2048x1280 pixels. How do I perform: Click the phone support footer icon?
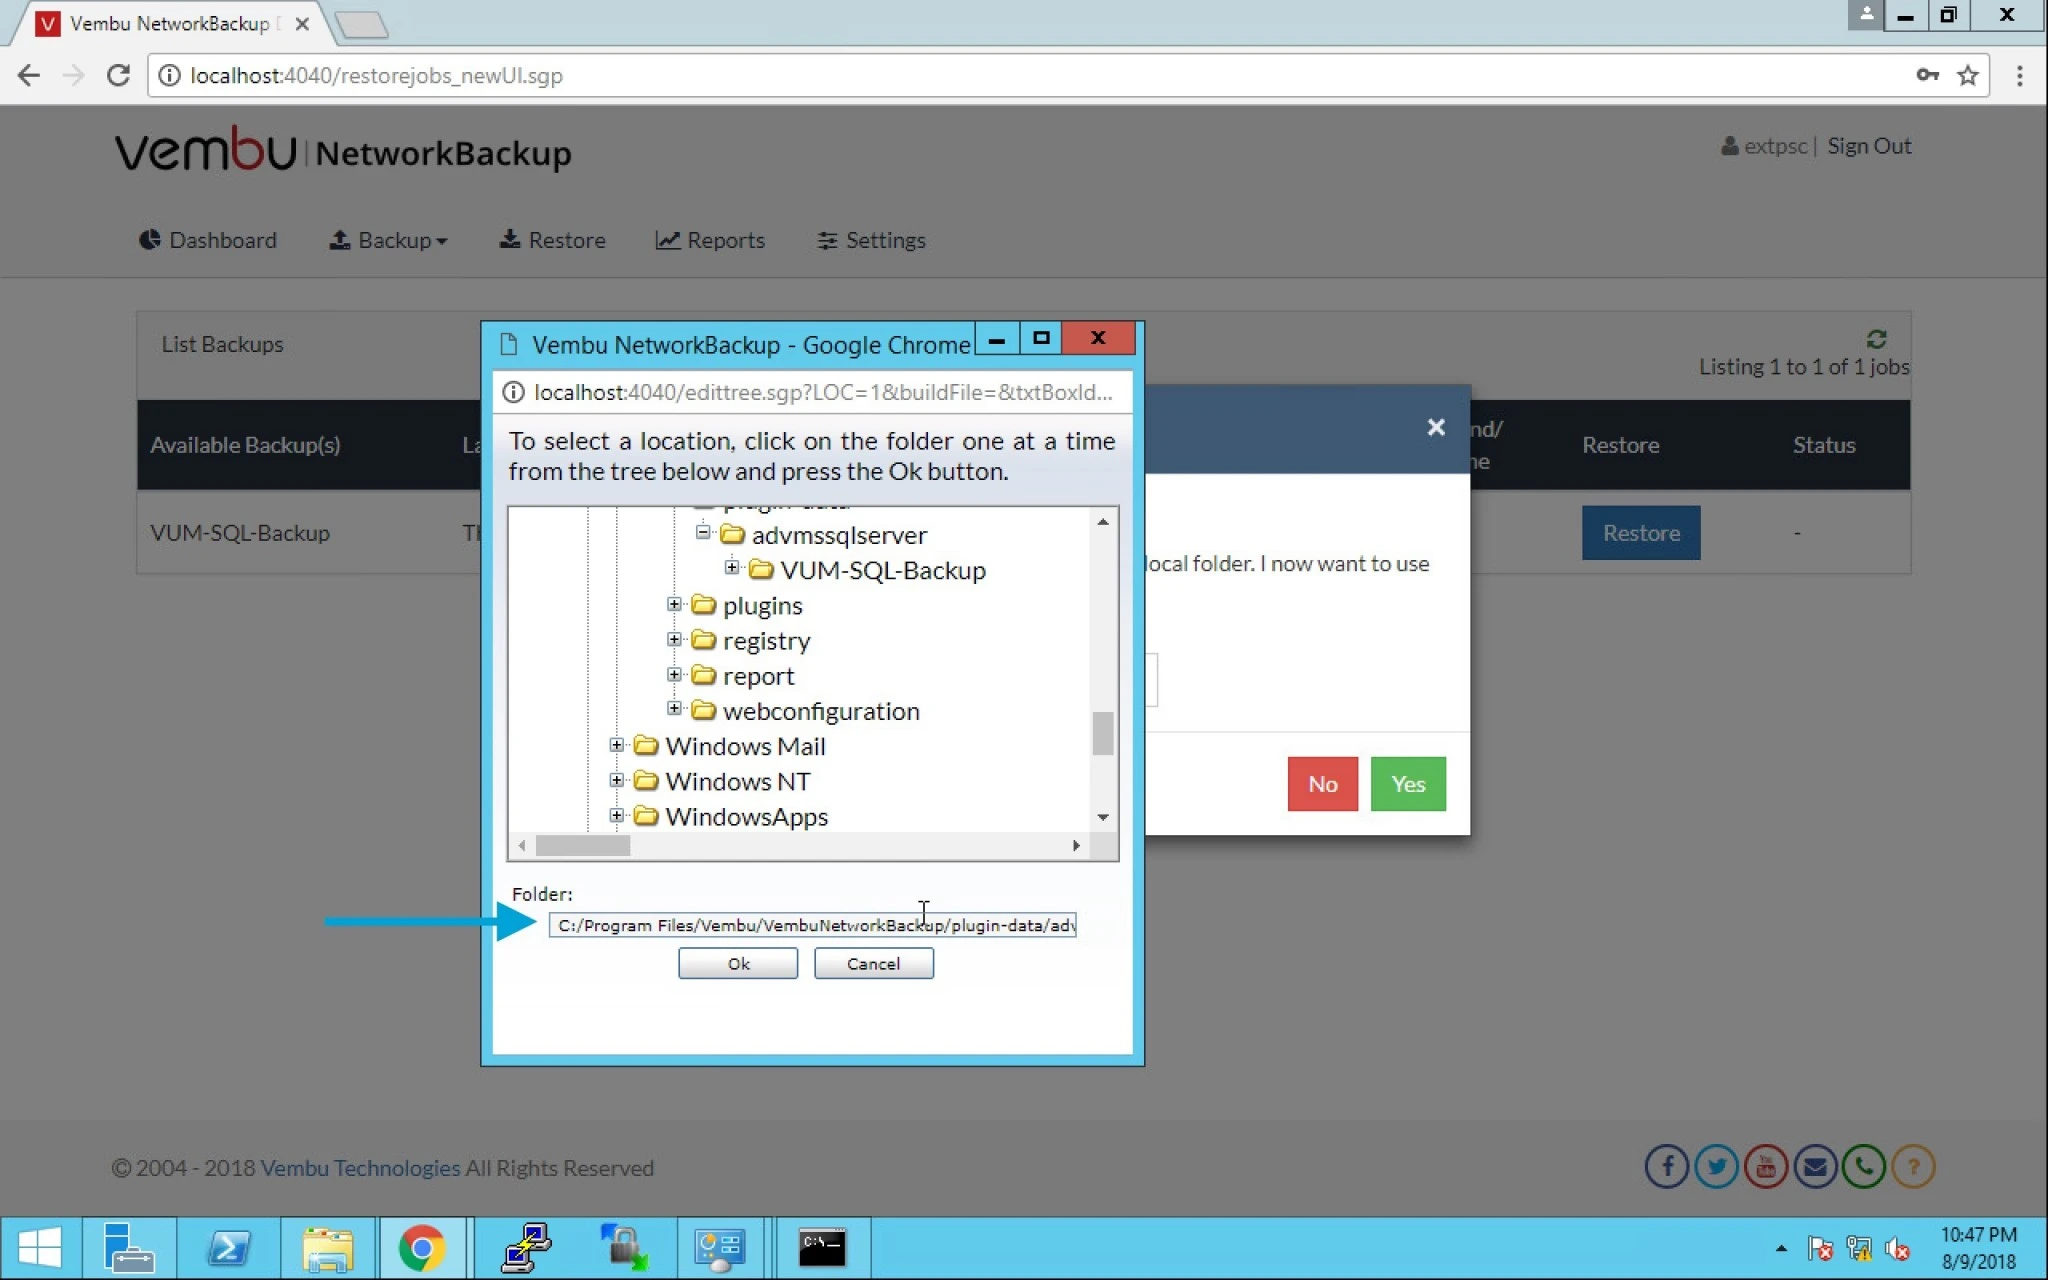click(1864, 1167)
